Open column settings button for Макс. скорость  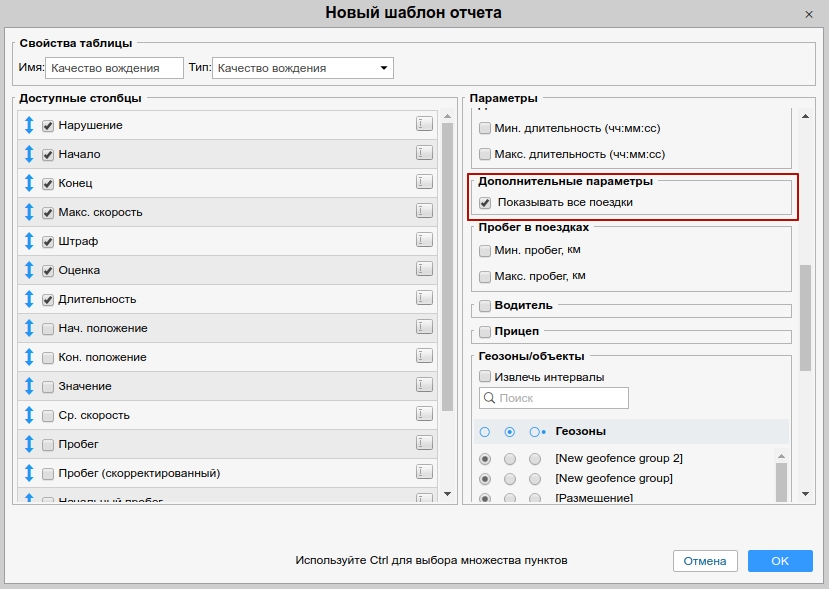coord(424,211)
